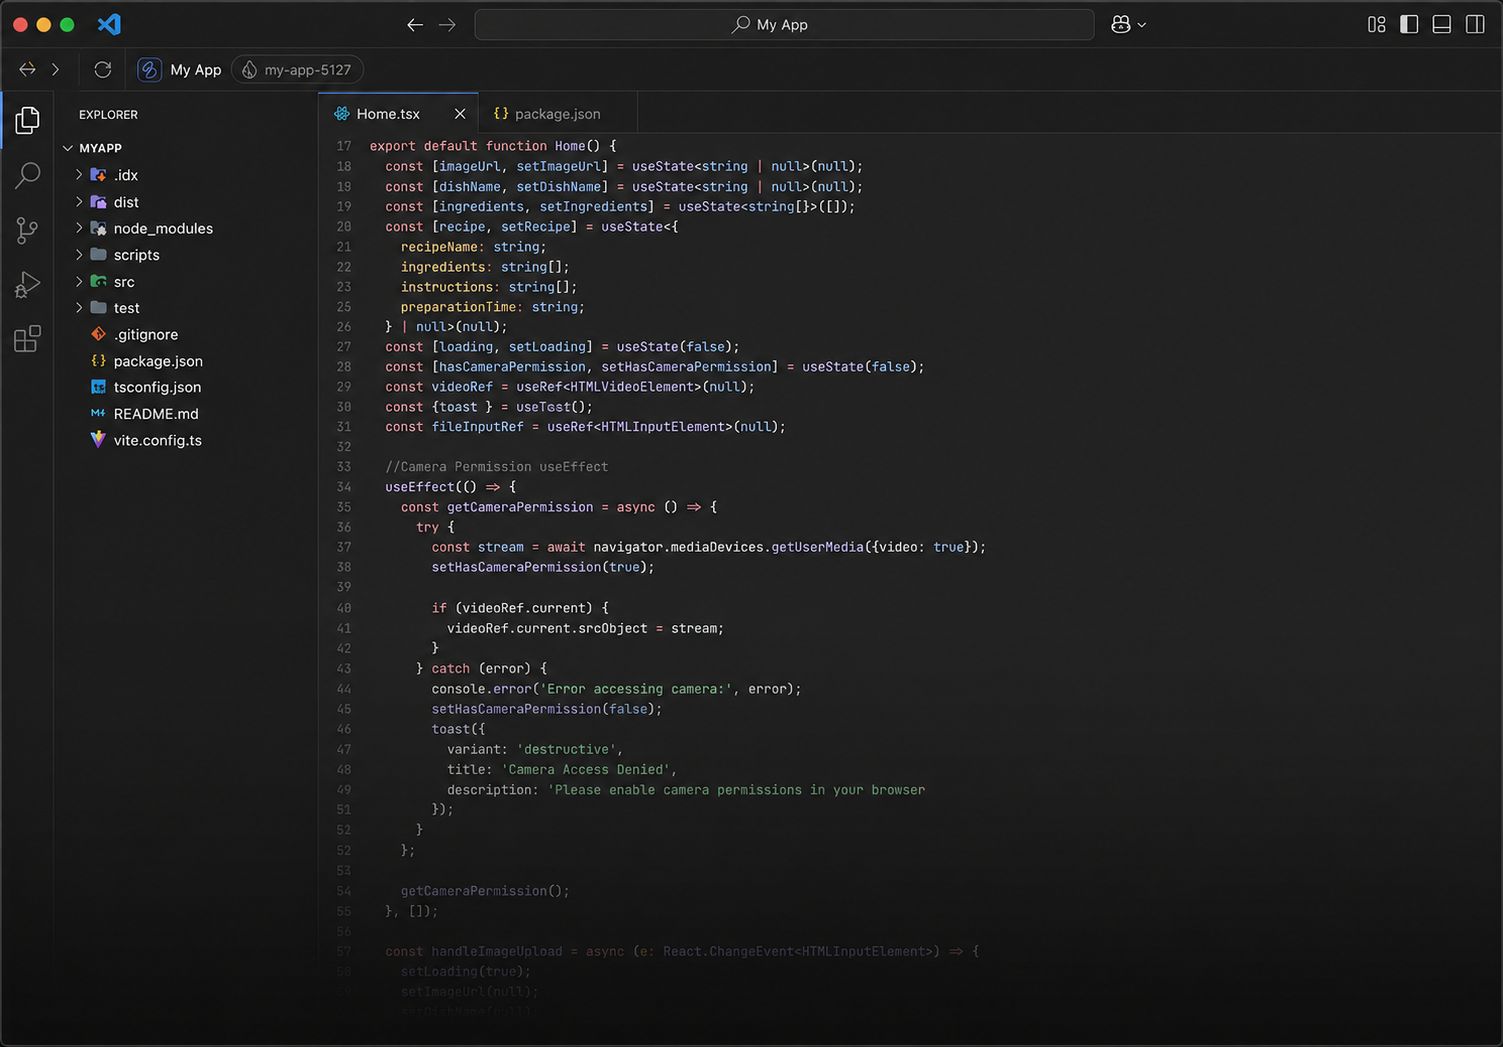Open vite.config.ts in the explorer

tap(157, 440)
